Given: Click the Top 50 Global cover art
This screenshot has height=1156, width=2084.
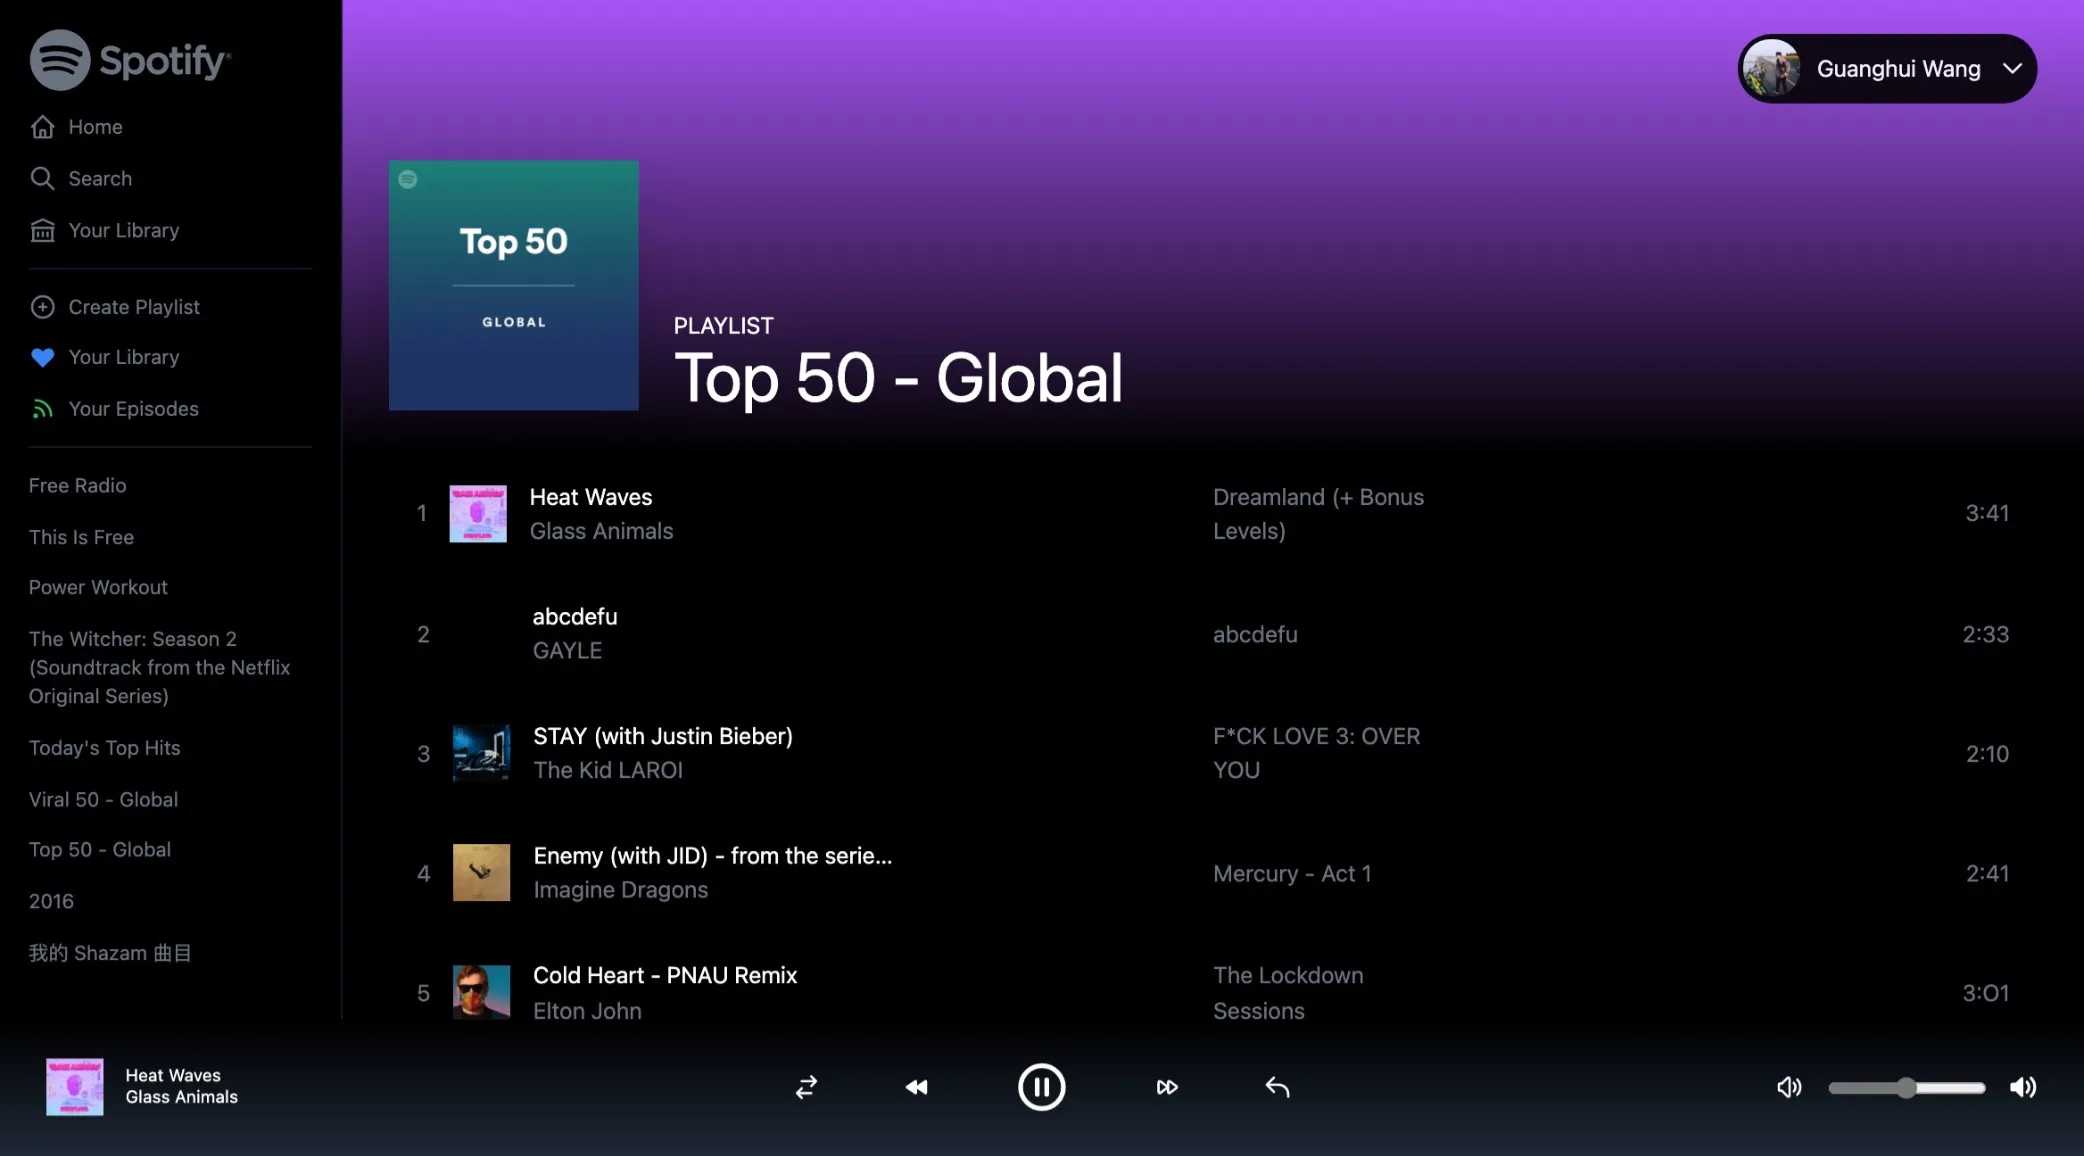Looking at the screenshot, I should pyautogui.click(x=513, y=285).
